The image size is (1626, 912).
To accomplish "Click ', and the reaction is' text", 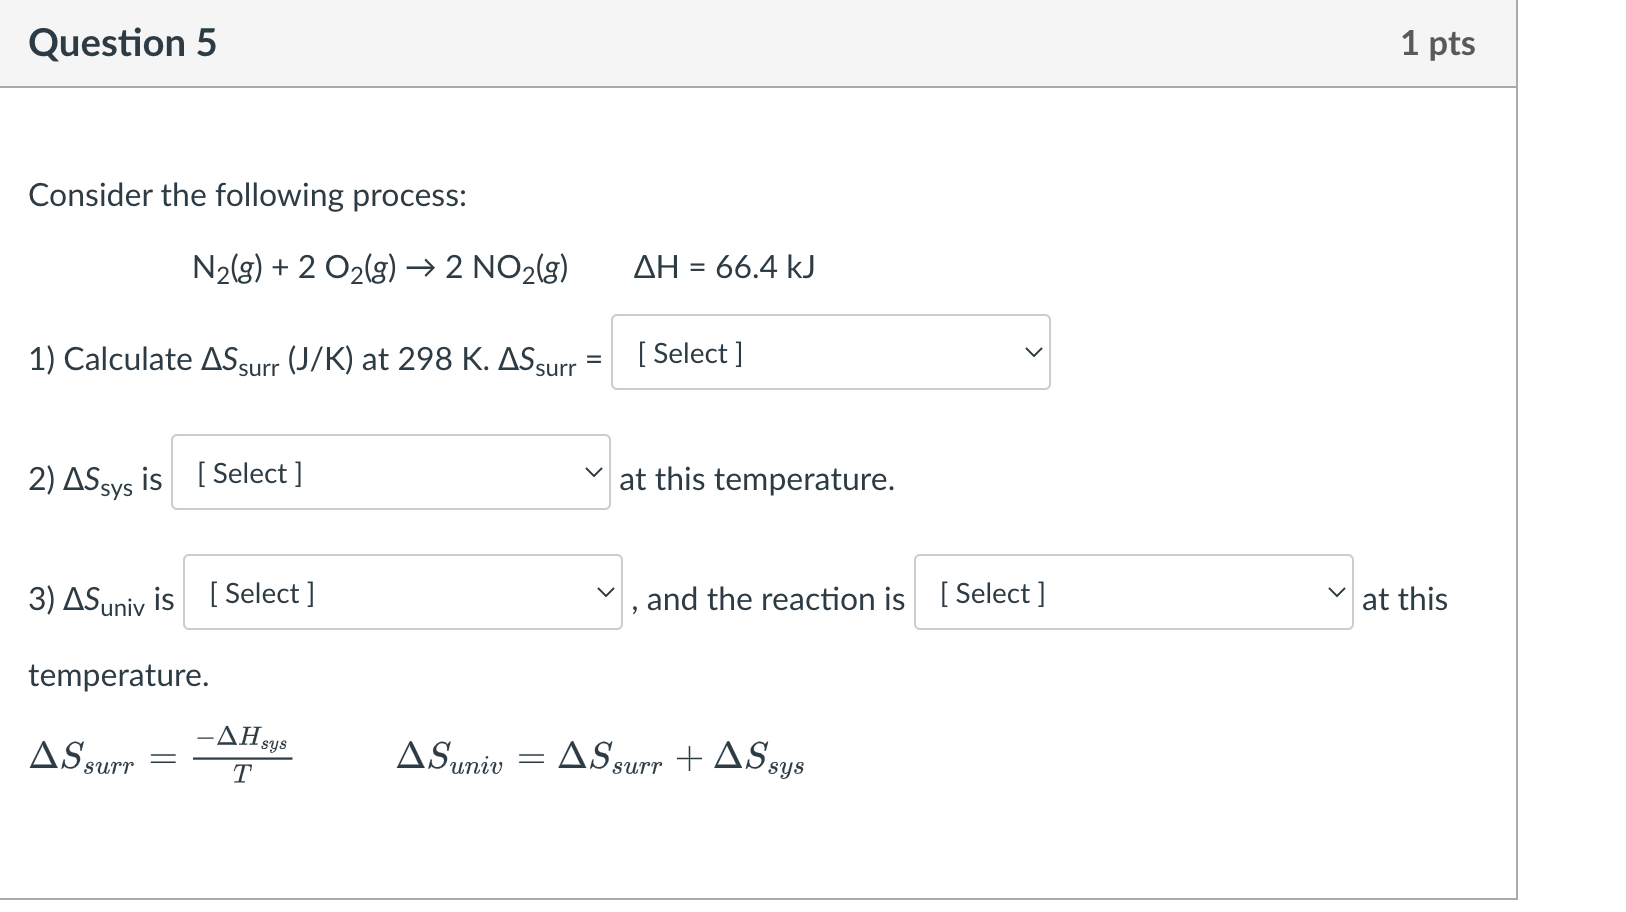I will [x=768, y=599].
